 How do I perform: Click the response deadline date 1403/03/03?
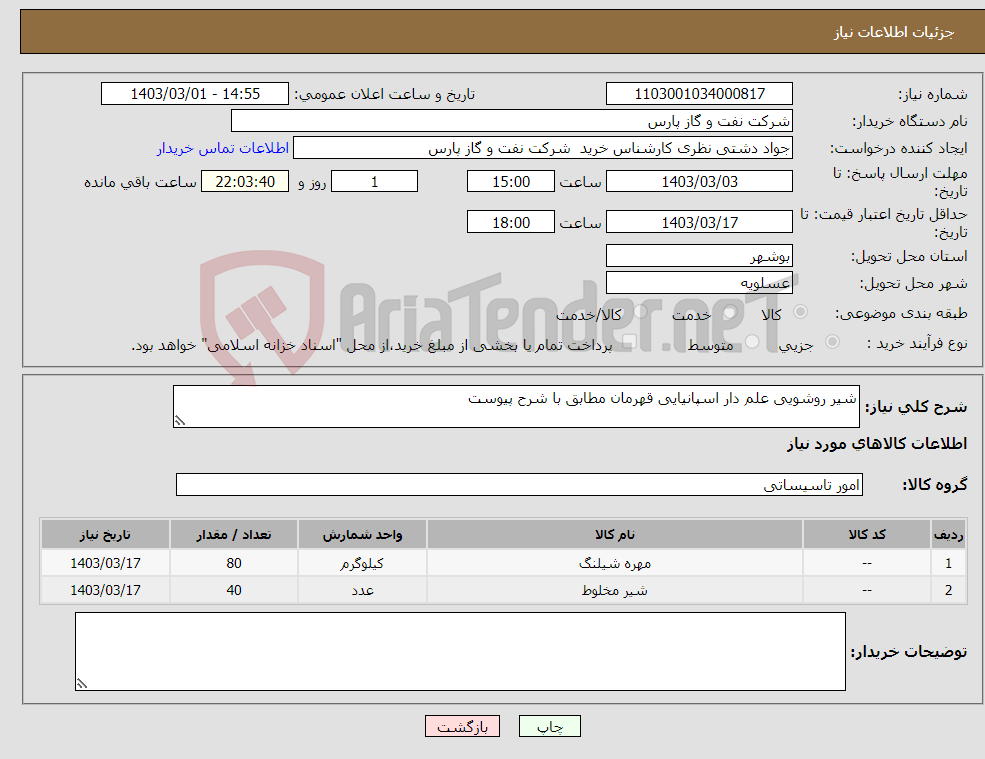pos(699,182)
